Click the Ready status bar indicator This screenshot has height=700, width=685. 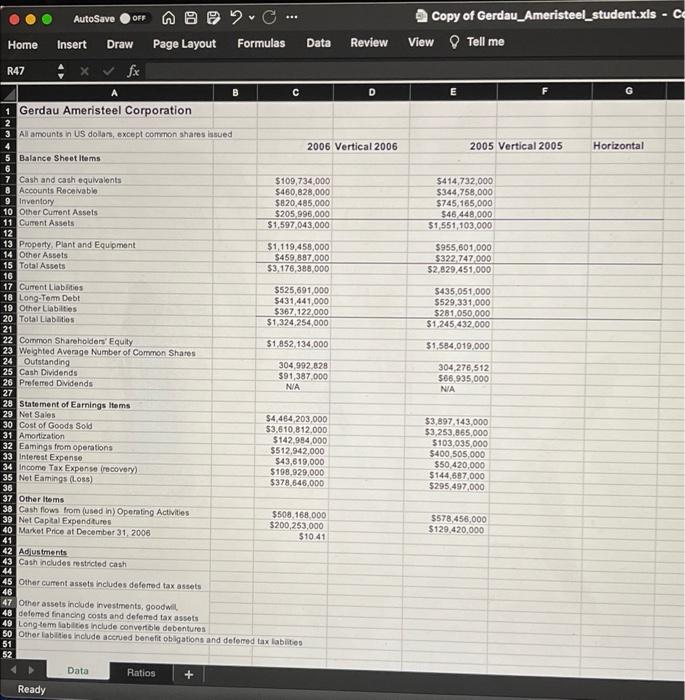(x=31, y=689)
